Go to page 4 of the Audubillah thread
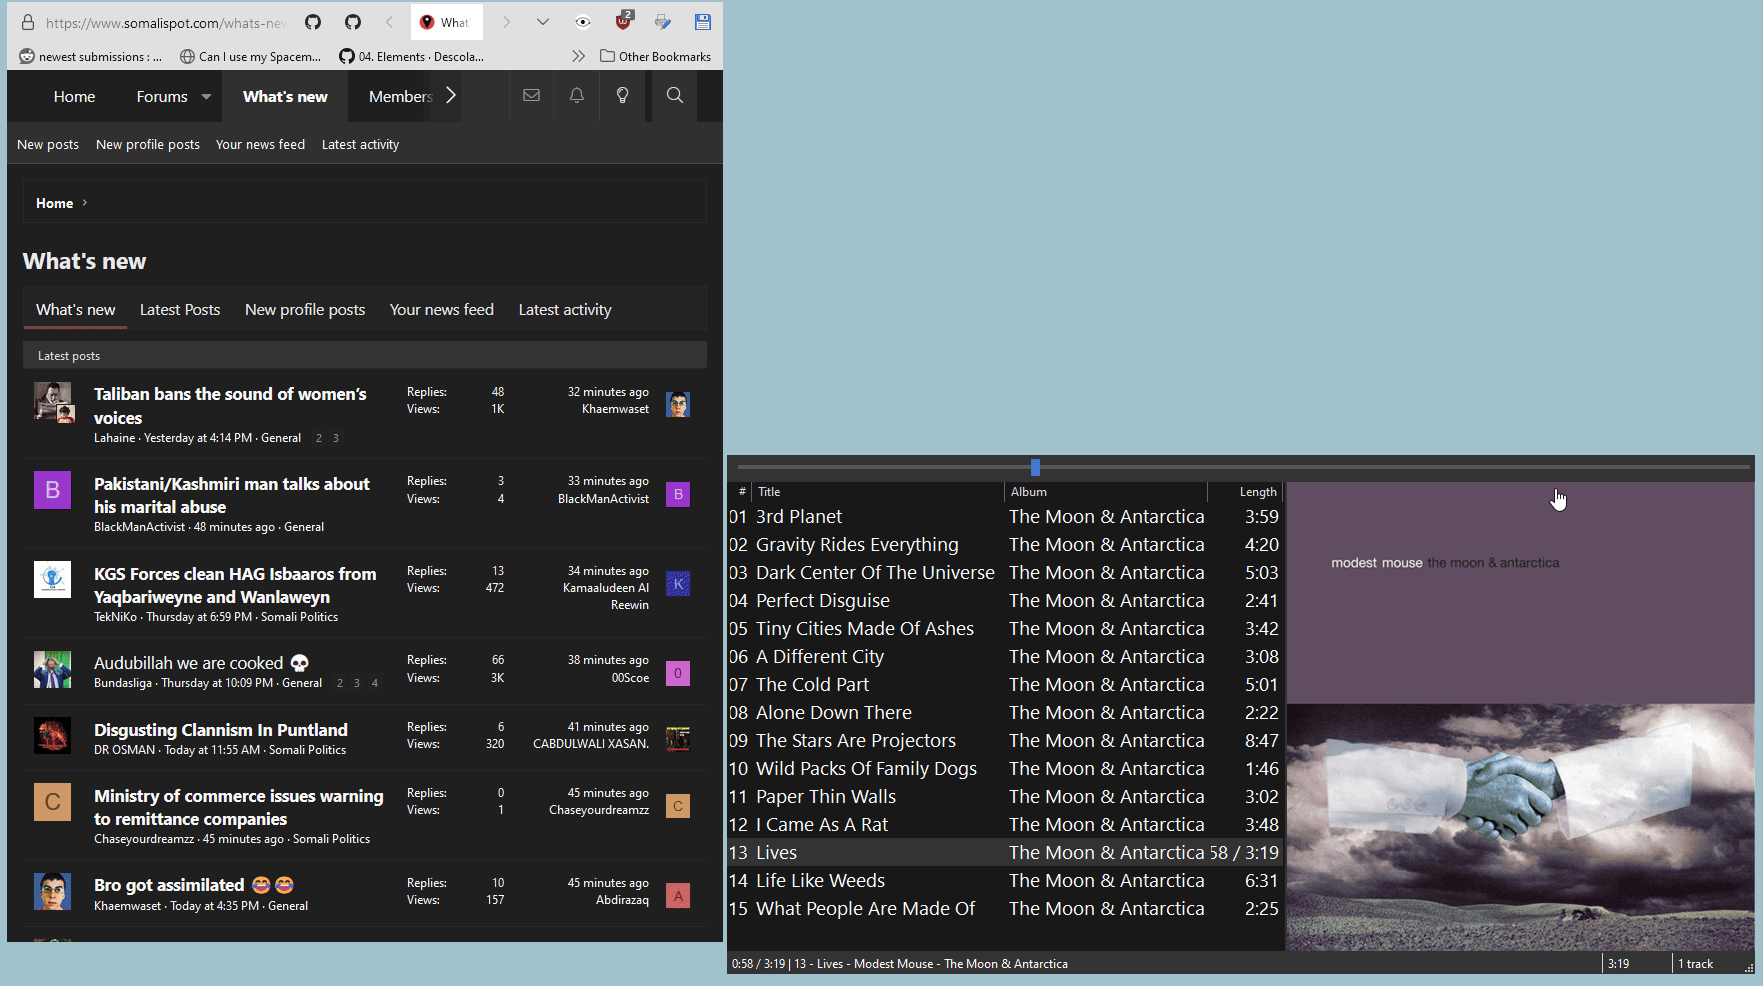 coord(375,683)
